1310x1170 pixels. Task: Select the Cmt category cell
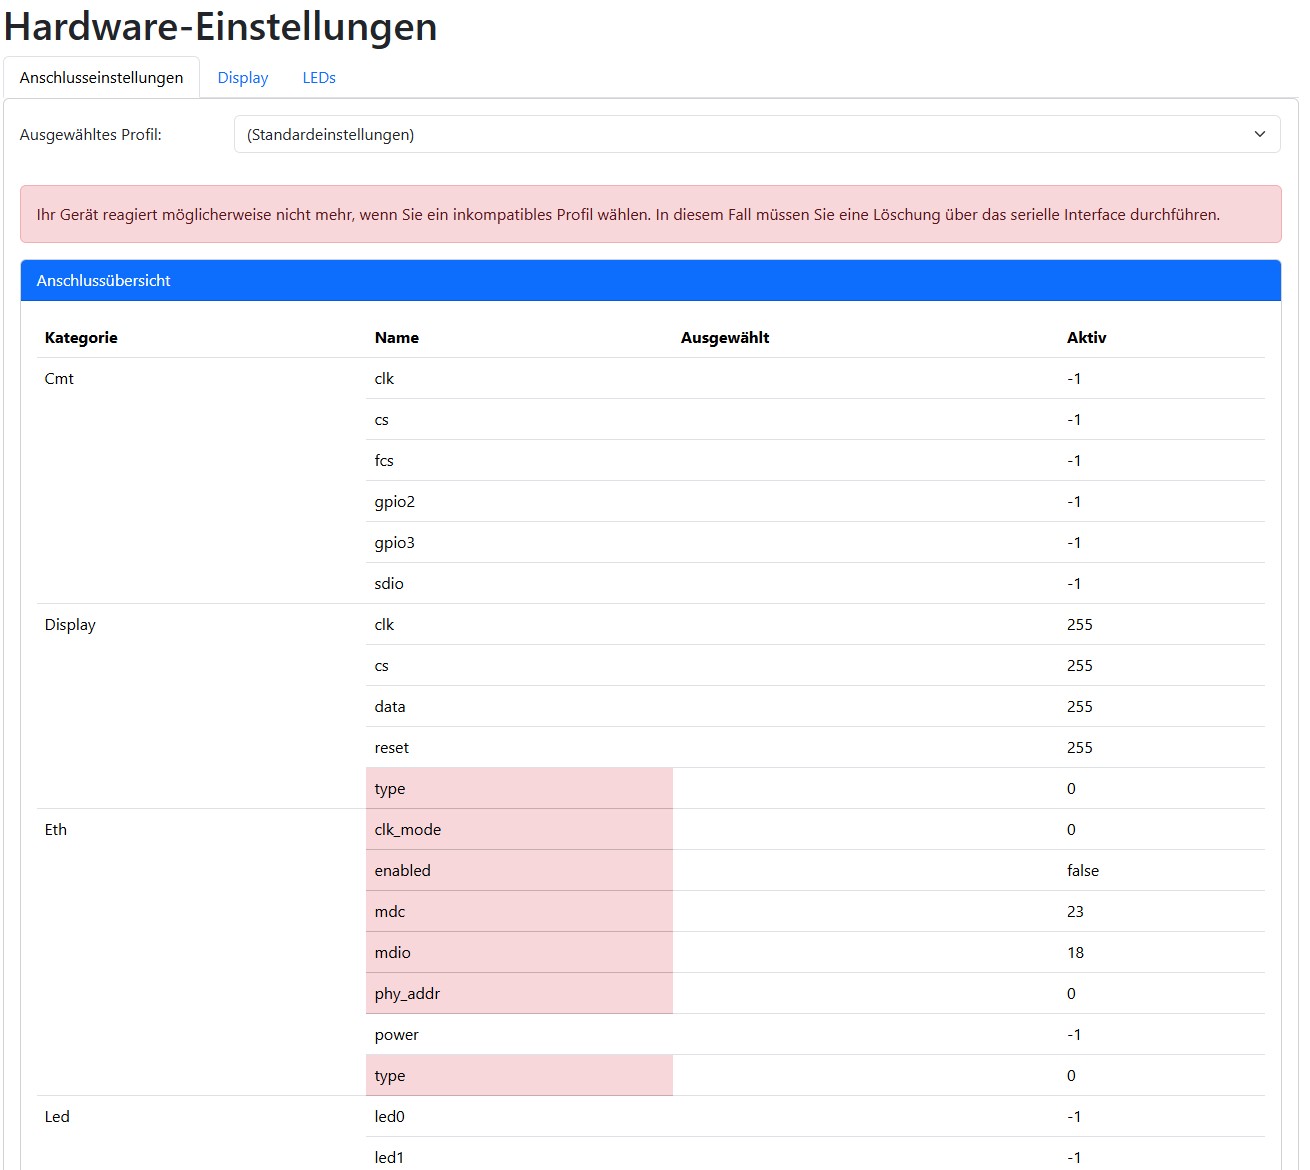point(59,379)
